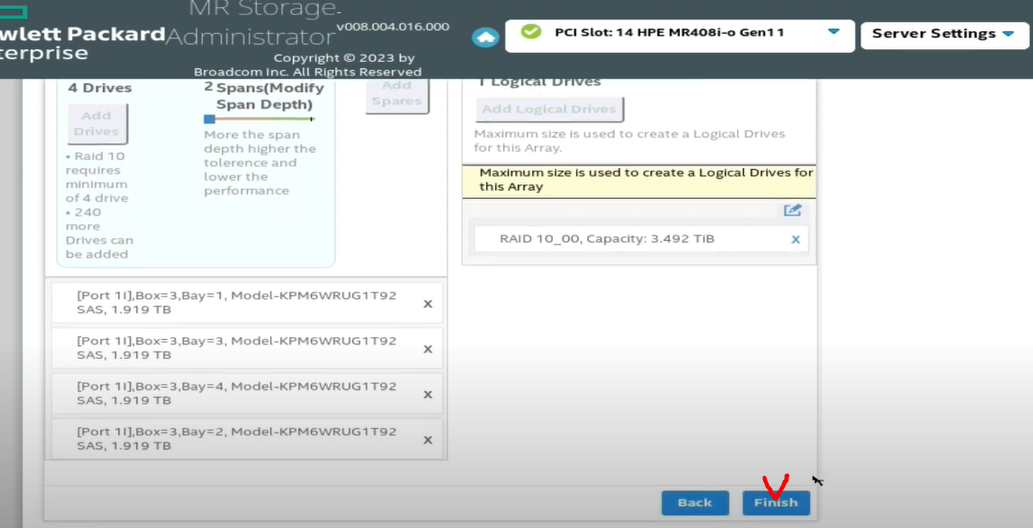This screenshot has width=1033, height=528.
Task: Click the version v008.004.016.000 text
Action: [393, 27]
